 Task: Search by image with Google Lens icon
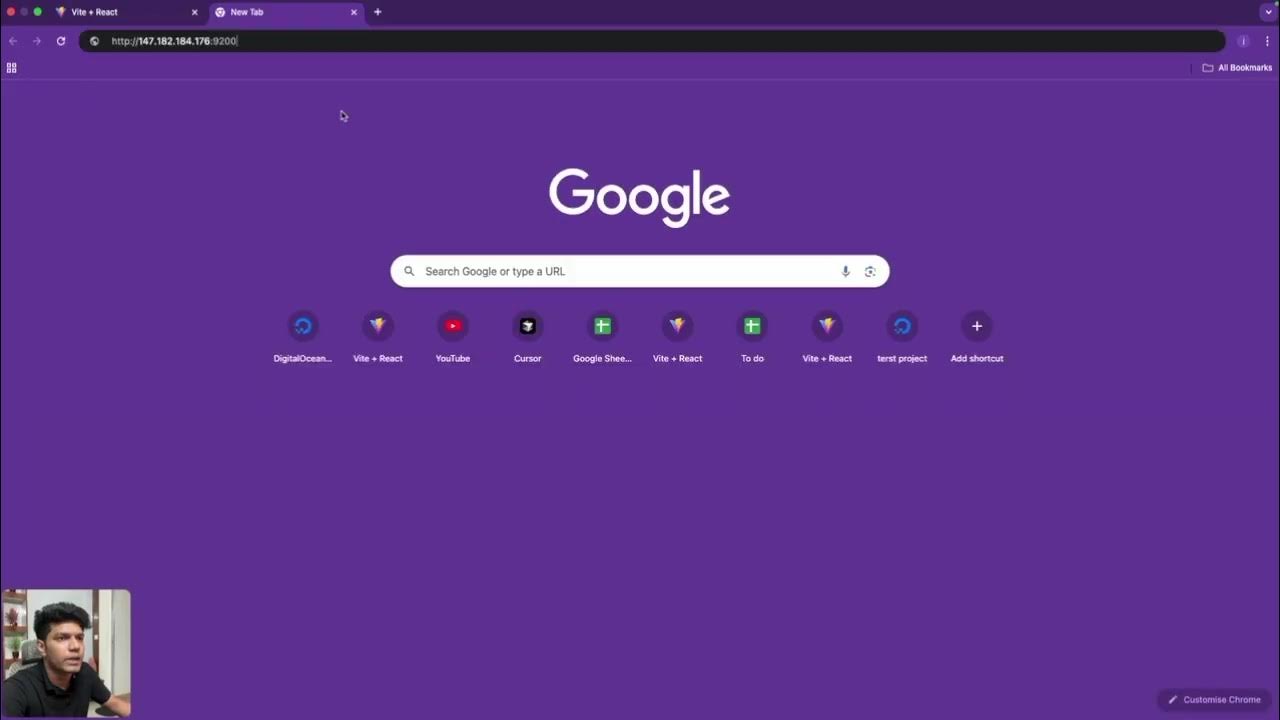[870, 271]
